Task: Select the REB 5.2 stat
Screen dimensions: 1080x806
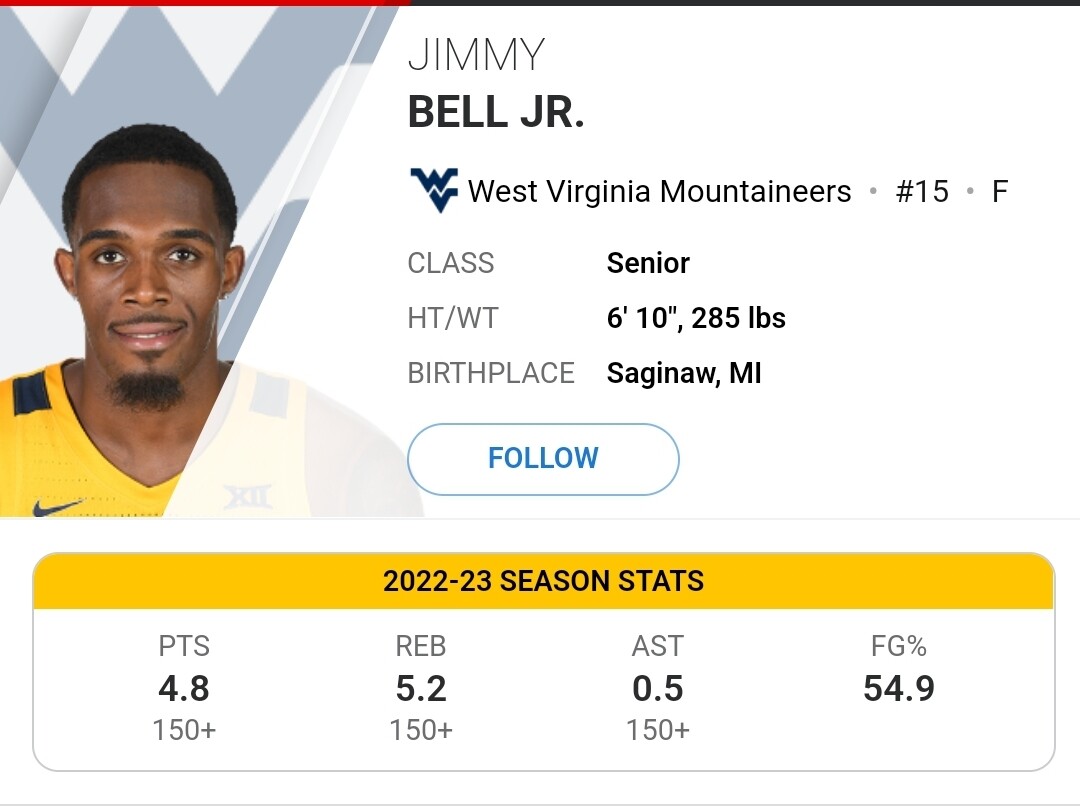Action: click(x=421, y=688)
